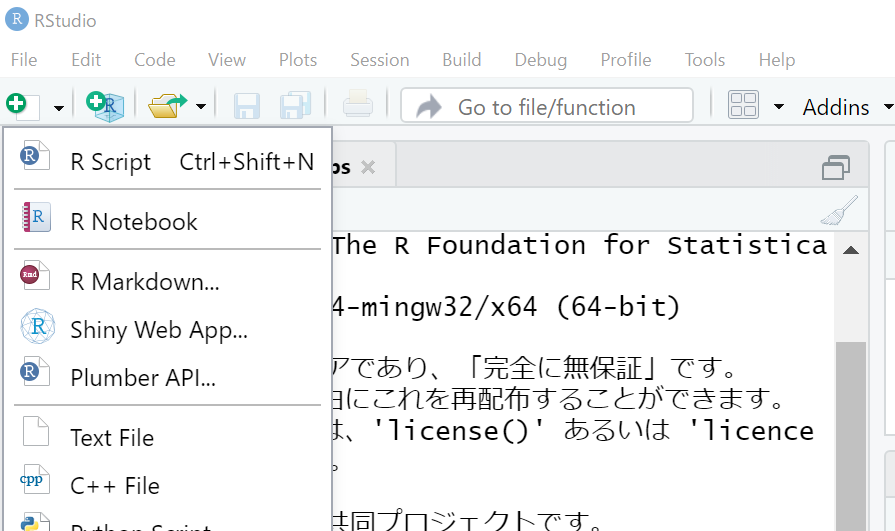Click the Print icon
The height and width of the screenshot is (531, 895).
click(x=358, y=104)
